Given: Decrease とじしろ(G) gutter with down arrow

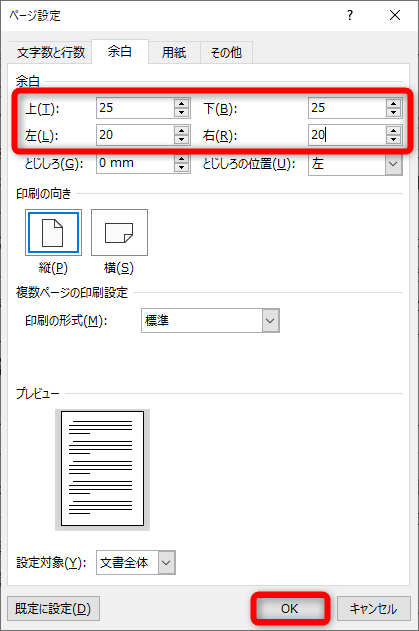Looking at the screenshot, I should click(x=182, y=168).
